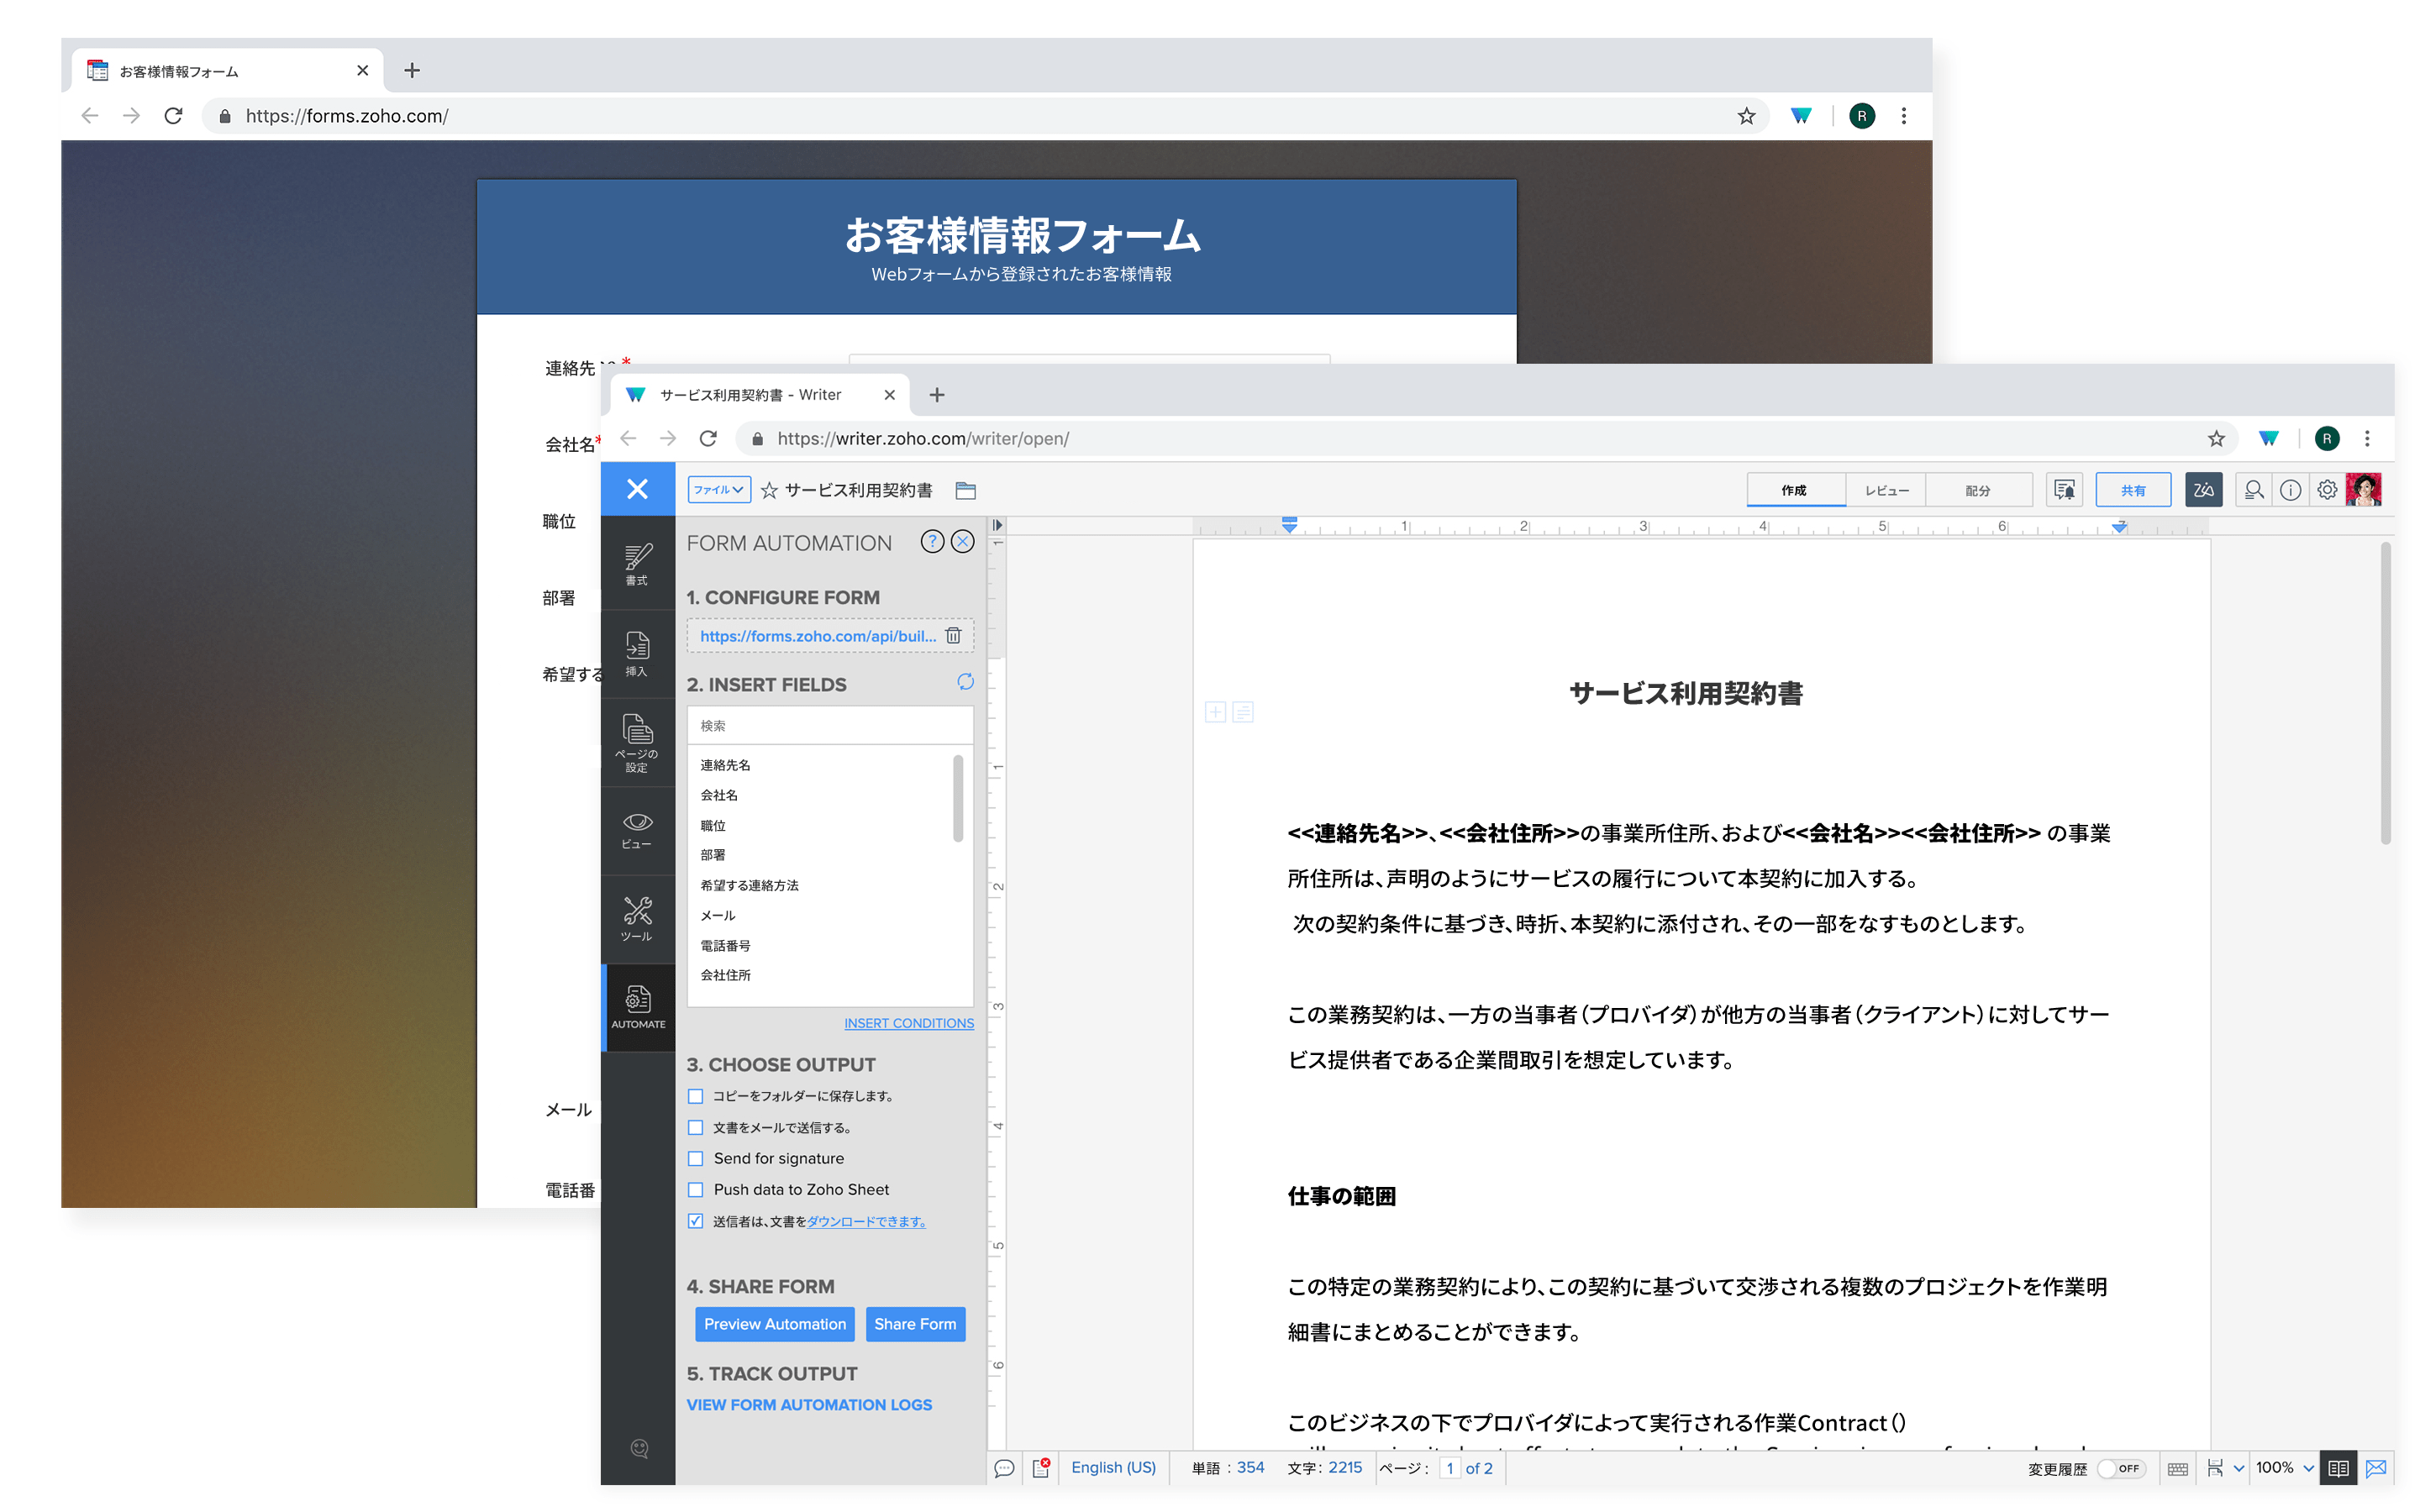Open the ビュー view panel
The image size is (2420, 1512).
(637, 831)
